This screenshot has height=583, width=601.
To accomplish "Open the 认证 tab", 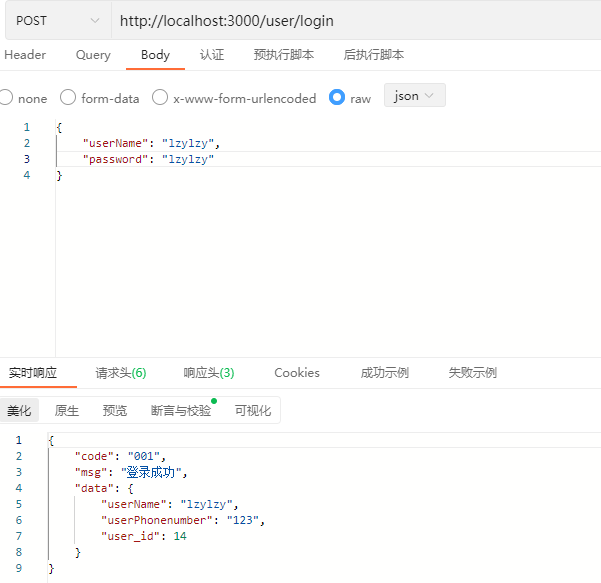I will 212,55.
